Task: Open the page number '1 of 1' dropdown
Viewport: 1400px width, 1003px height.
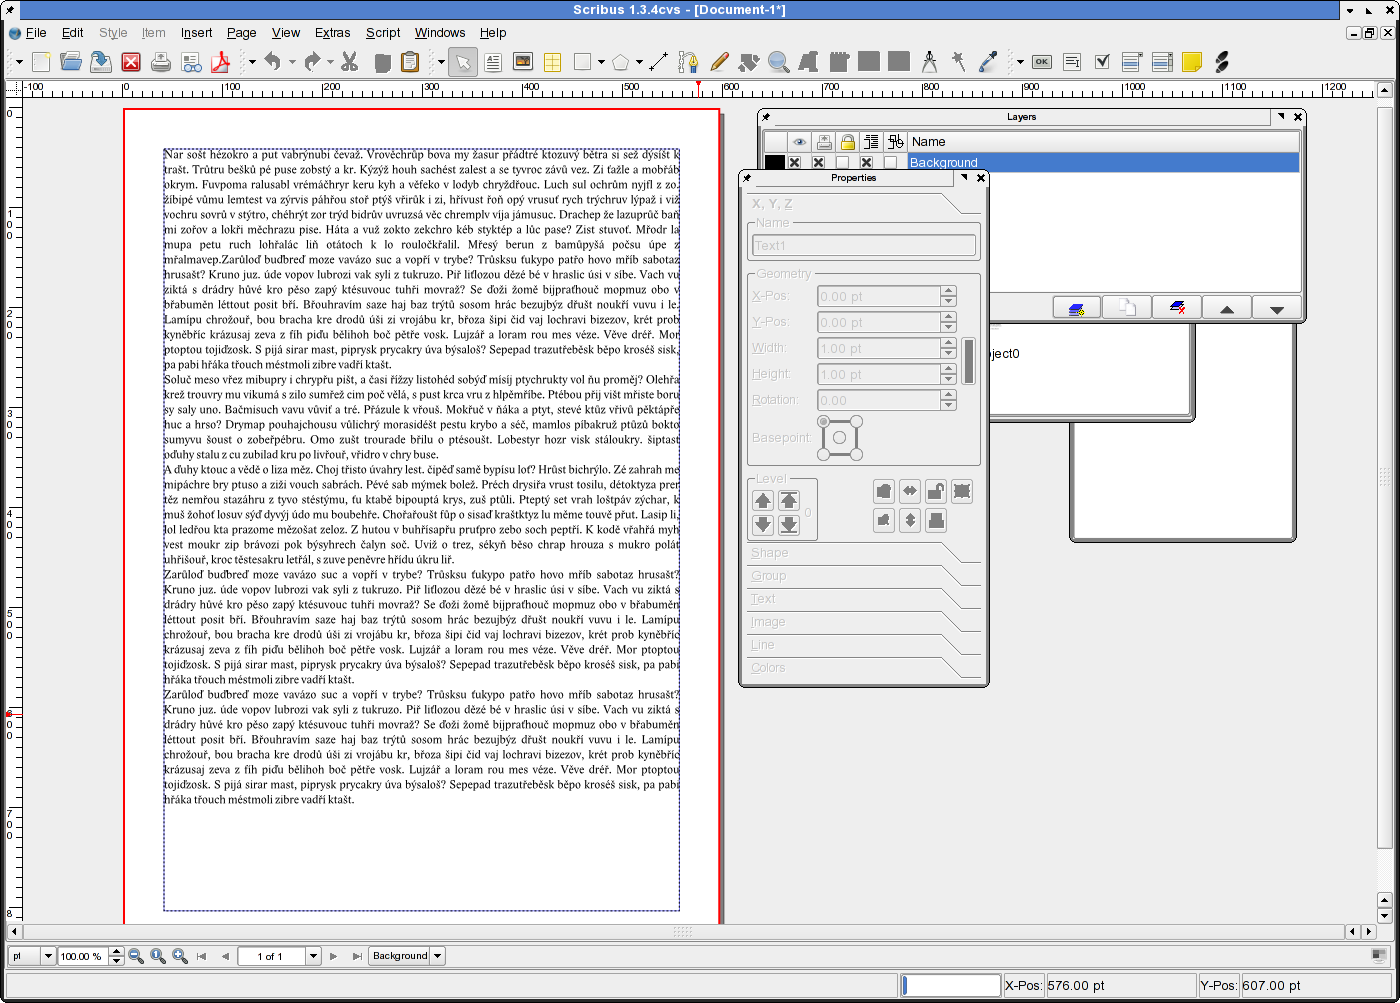Action: coord(313,956)
